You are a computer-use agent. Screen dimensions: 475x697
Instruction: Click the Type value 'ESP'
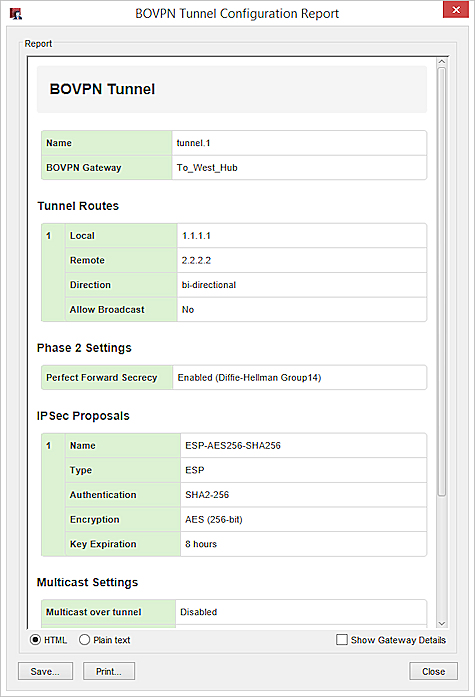(x=195, y=470)
